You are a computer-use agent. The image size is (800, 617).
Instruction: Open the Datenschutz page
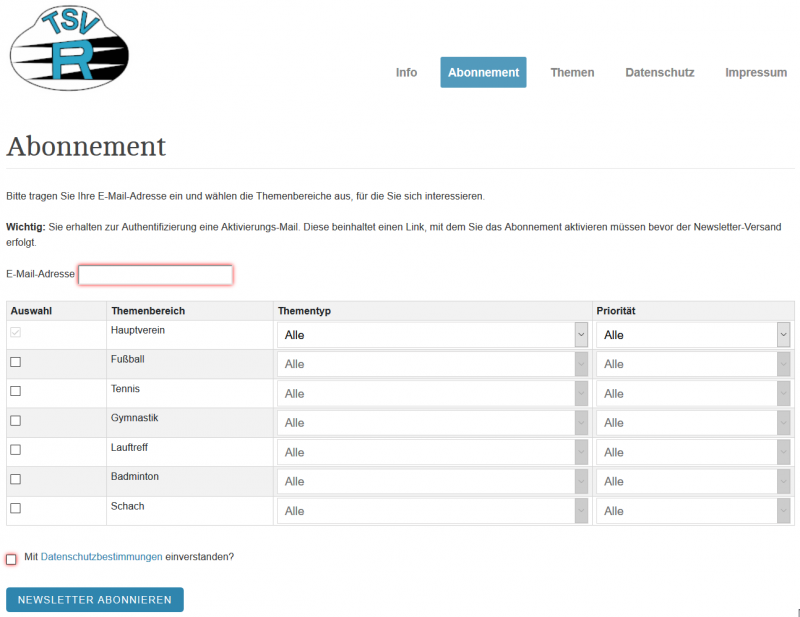click(x=659, y=73)
